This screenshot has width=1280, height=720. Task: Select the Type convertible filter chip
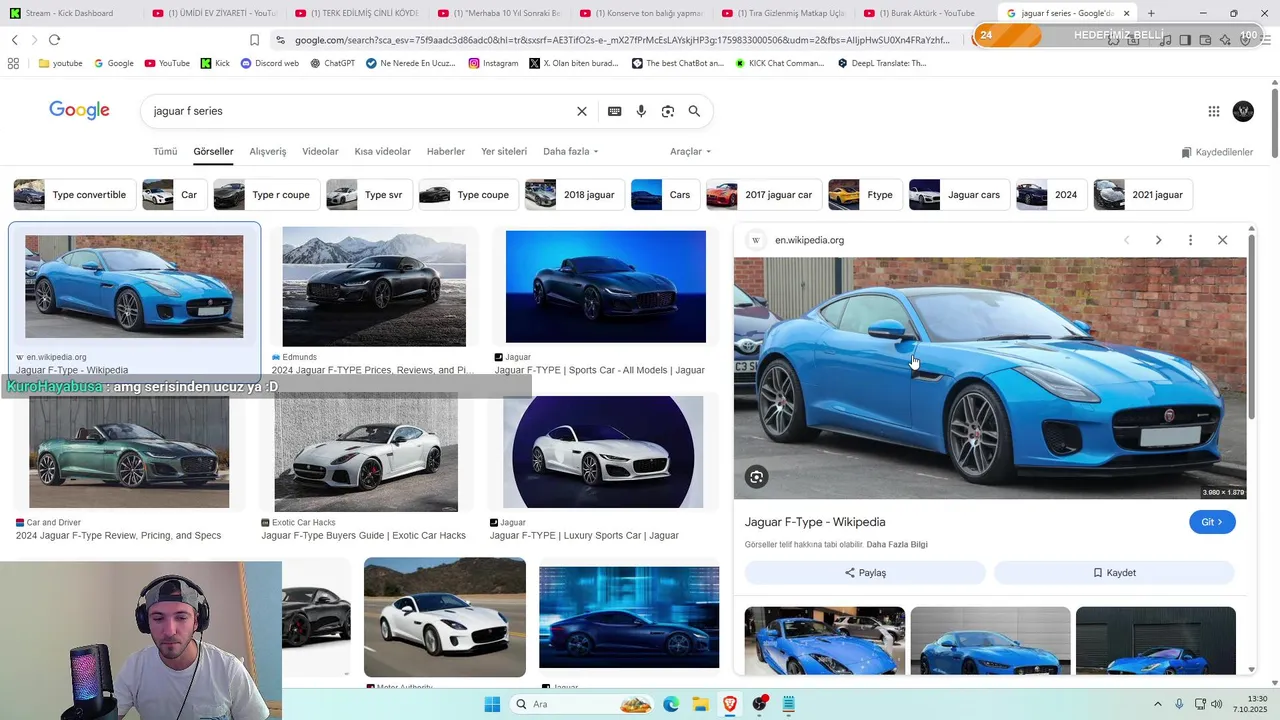pyautogui.click(x=74, y=195)
